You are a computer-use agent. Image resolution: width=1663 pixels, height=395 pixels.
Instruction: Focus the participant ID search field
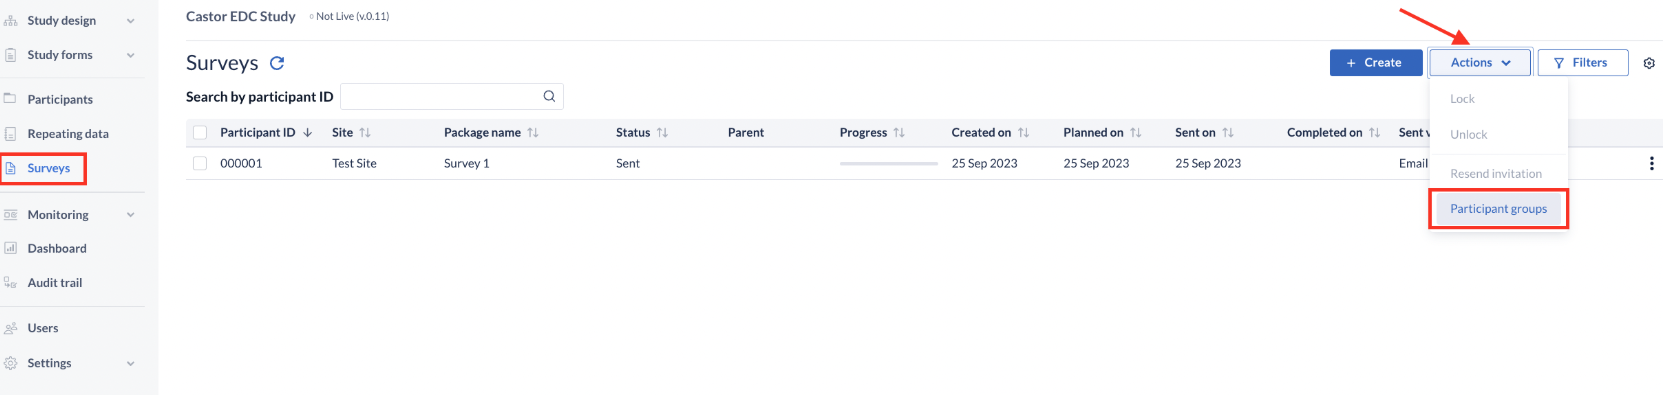451,96
